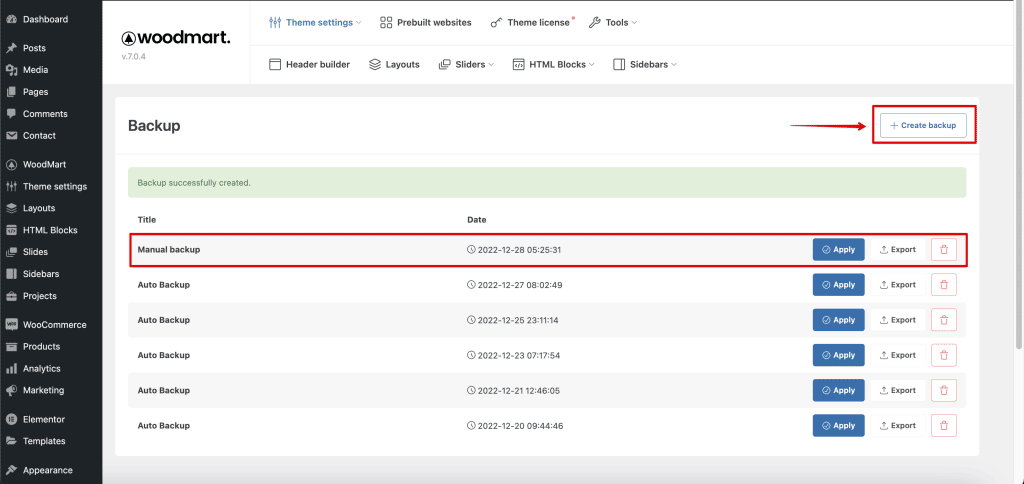This screenshot has height=484, width=1024.
Task: Delete the Manual backup using trash icon
Action: [943, 250]
